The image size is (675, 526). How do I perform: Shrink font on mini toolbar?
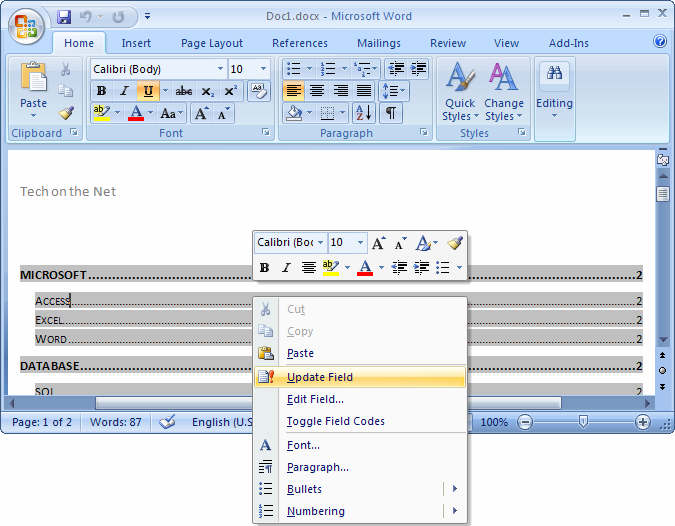pos(400,243)
